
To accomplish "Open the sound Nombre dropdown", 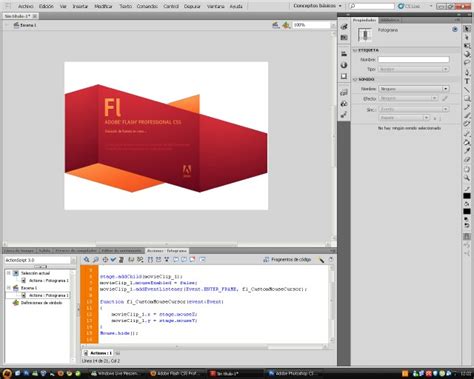I will 413,89.
